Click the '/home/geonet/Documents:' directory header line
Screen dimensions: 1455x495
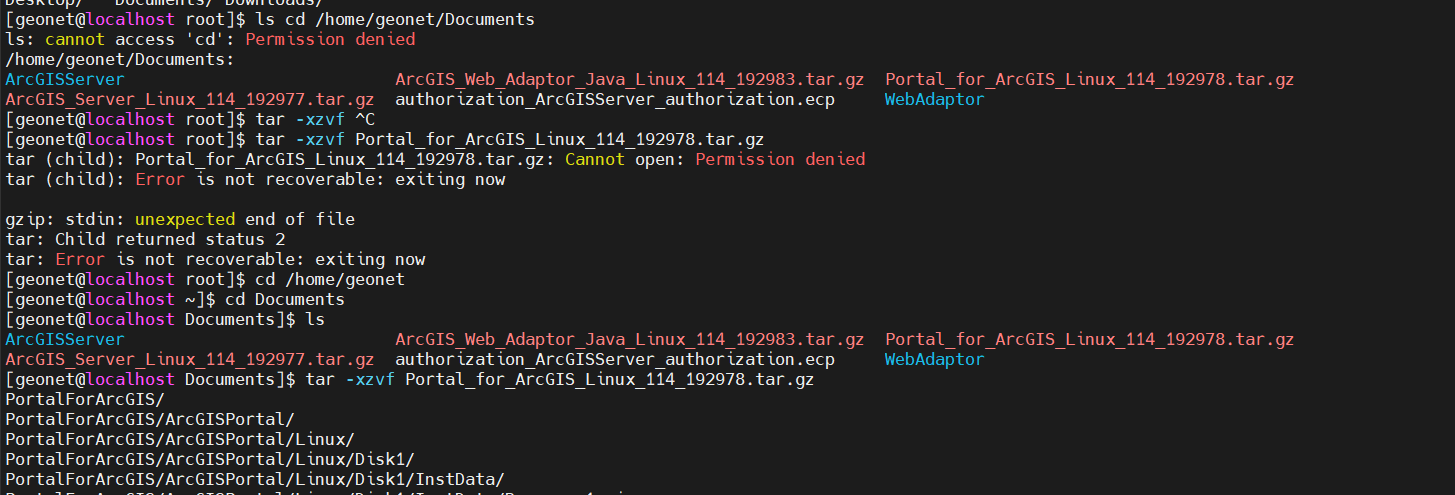pyautogui.click(x=120, y=59)
